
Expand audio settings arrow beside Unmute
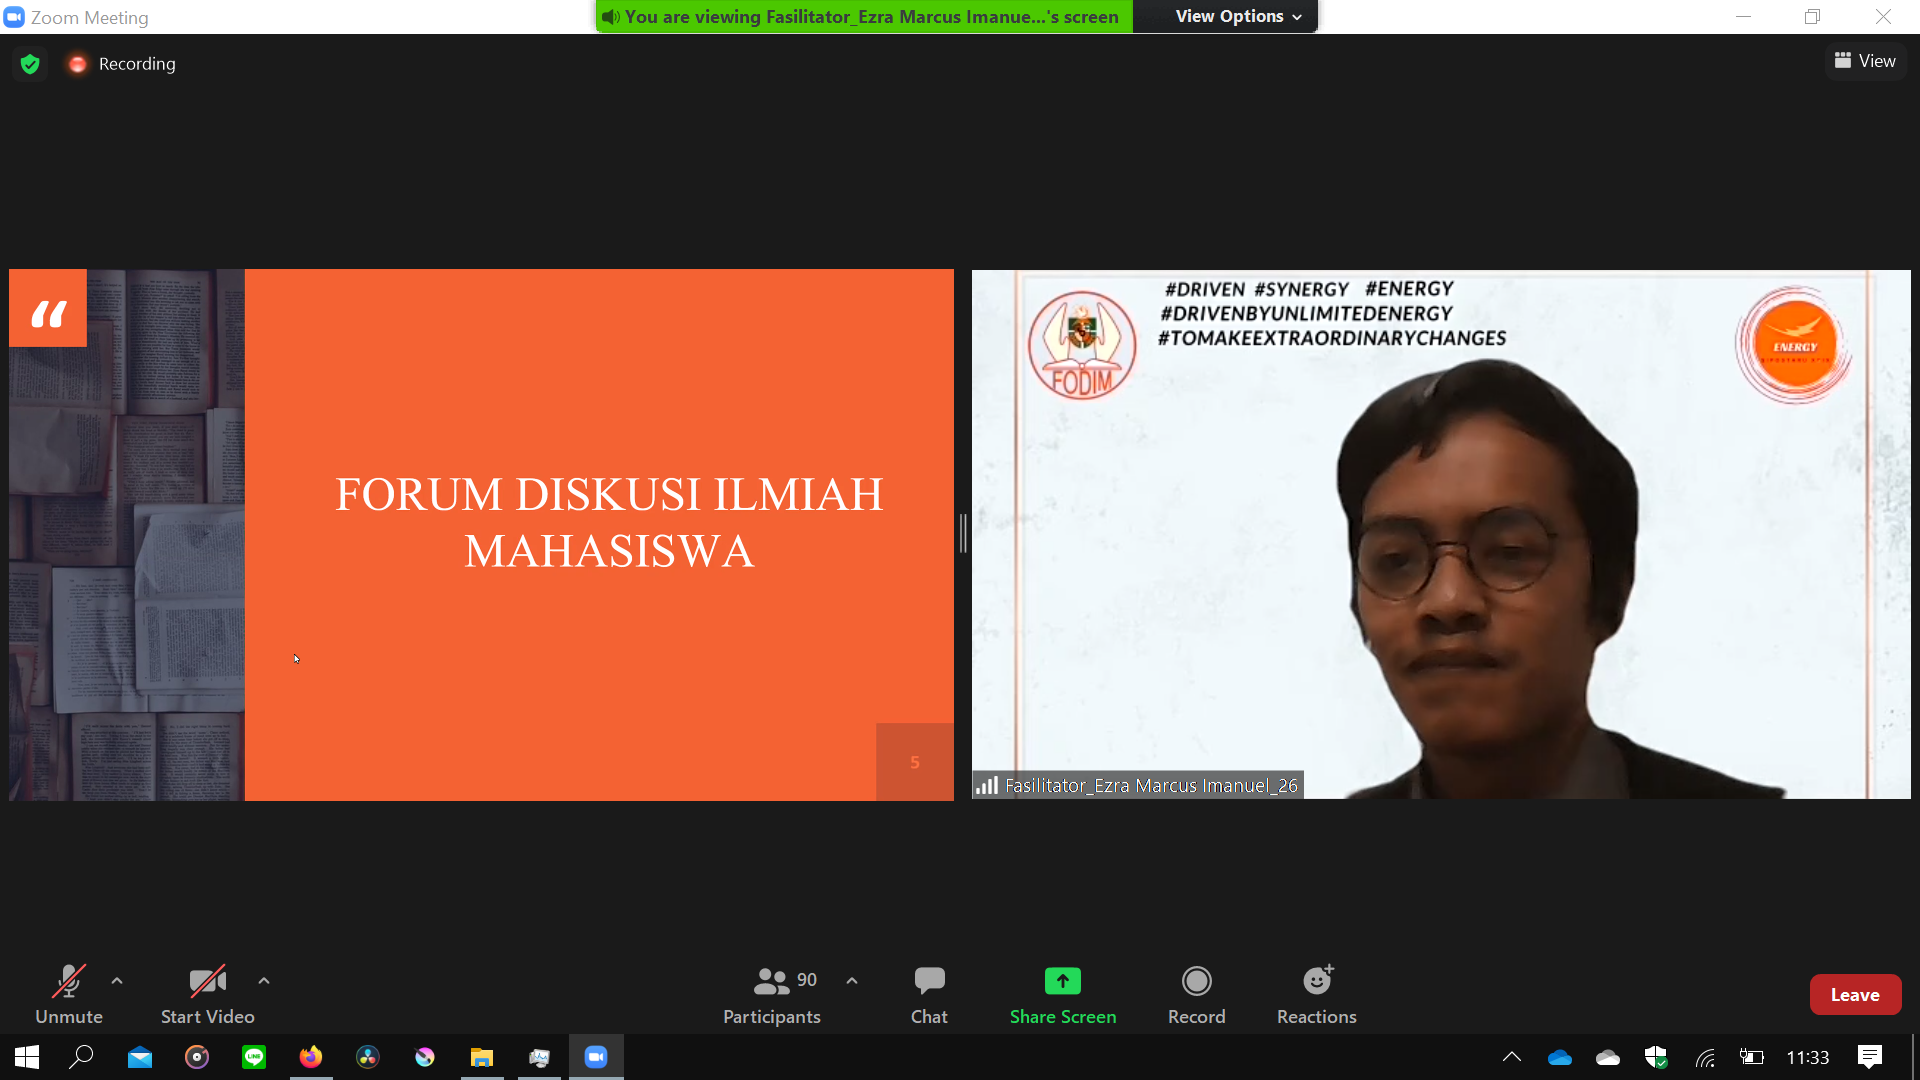(117, 981)
